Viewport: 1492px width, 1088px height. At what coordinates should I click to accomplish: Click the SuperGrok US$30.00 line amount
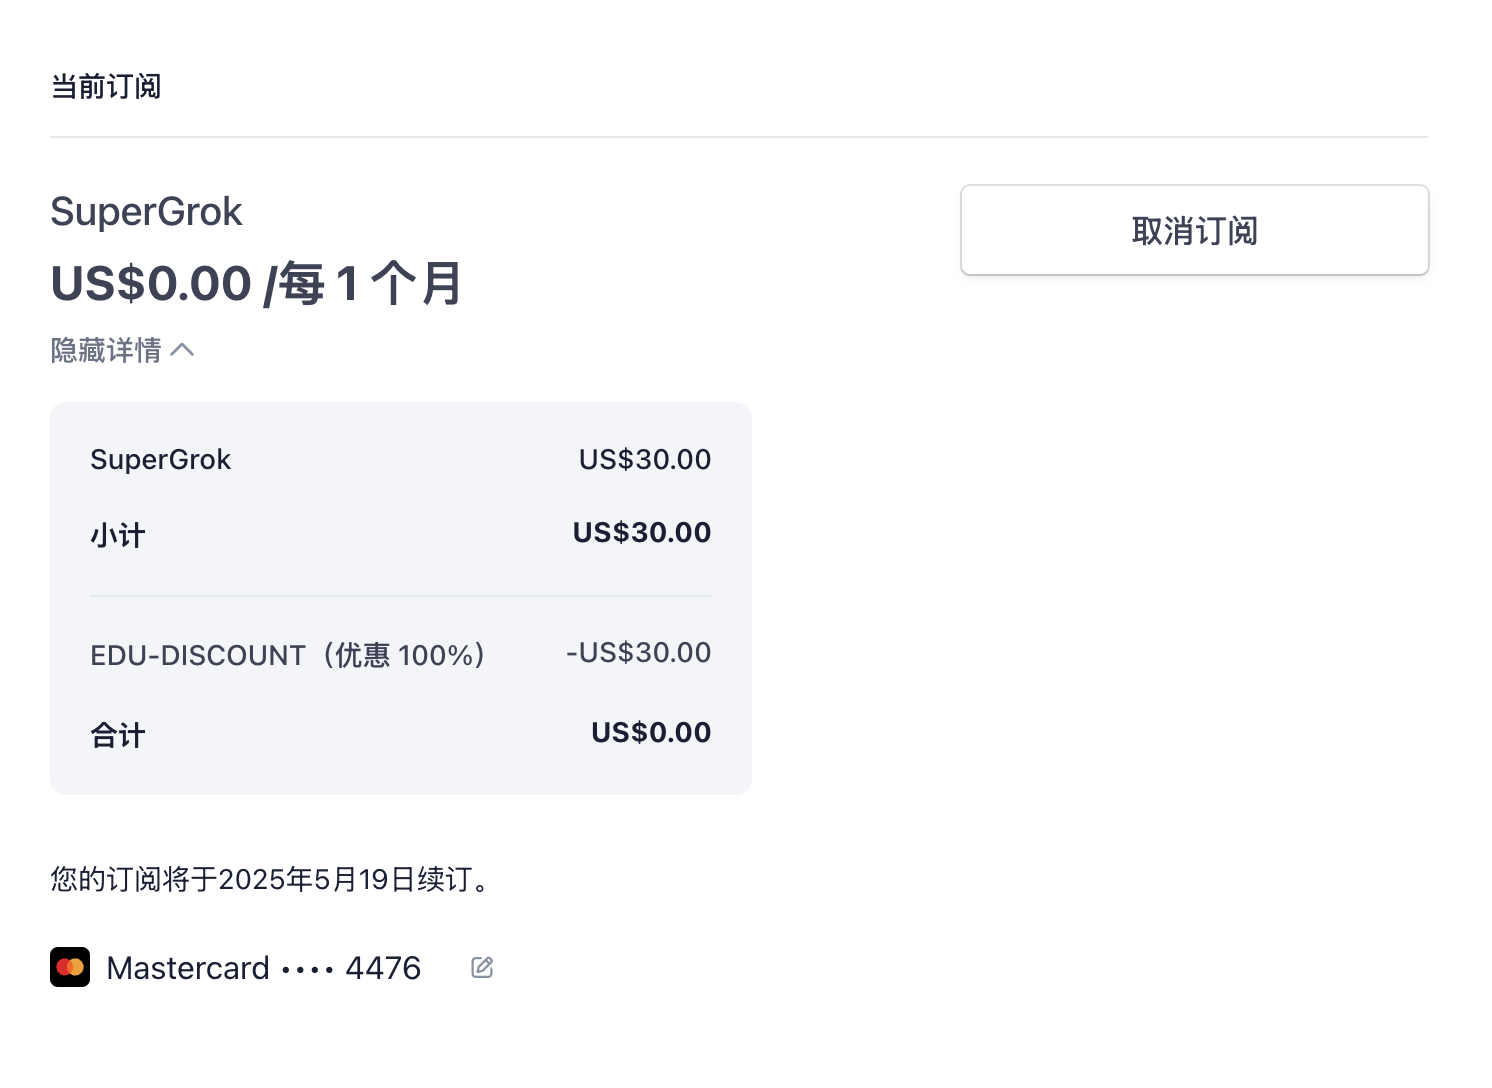pos(645,459)
